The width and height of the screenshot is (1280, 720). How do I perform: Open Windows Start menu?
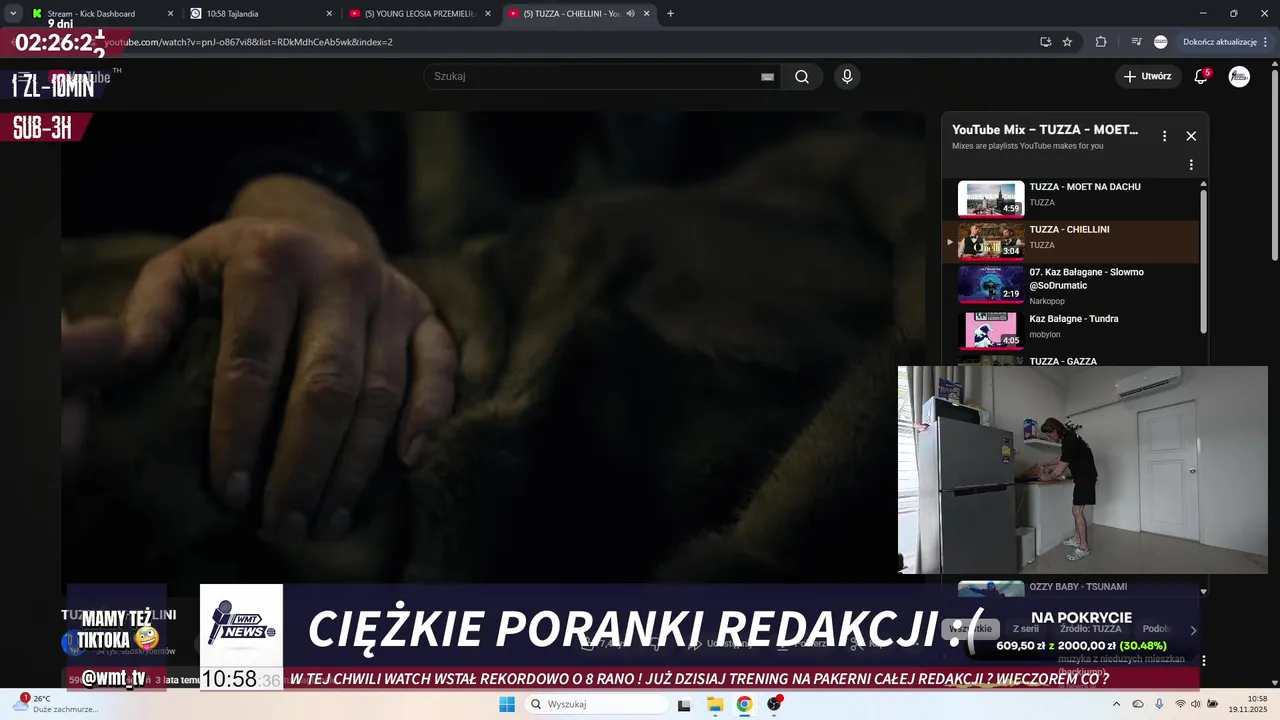[x=507, y=704]
